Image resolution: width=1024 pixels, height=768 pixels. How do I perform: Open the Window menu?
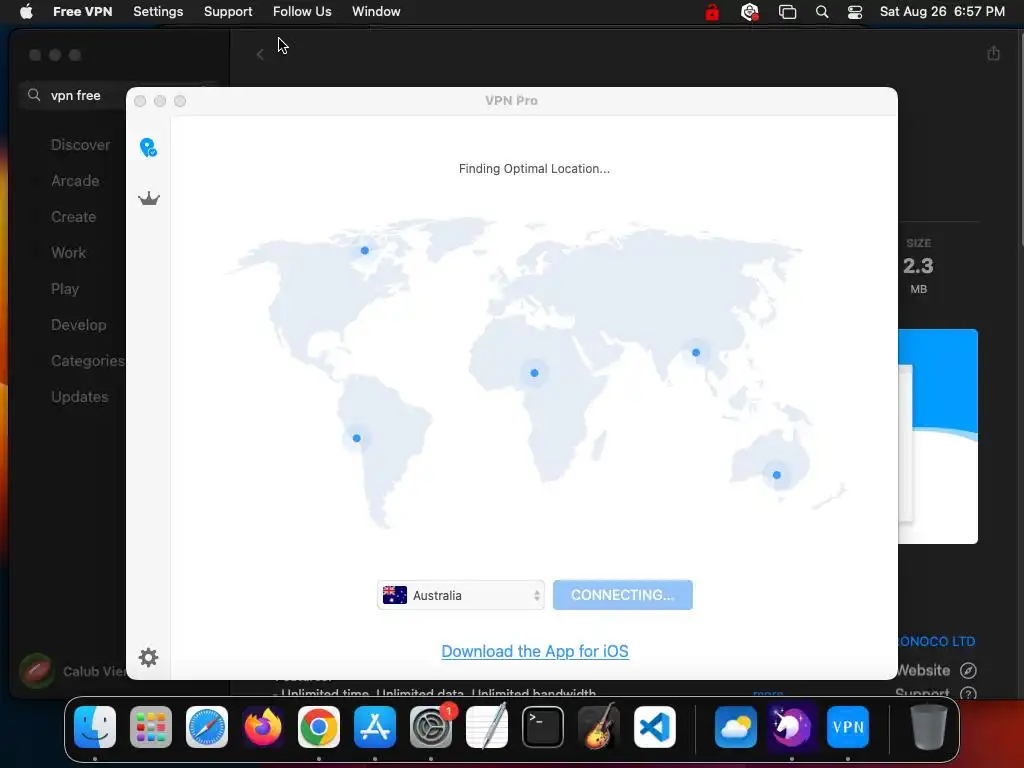[376, 12]
